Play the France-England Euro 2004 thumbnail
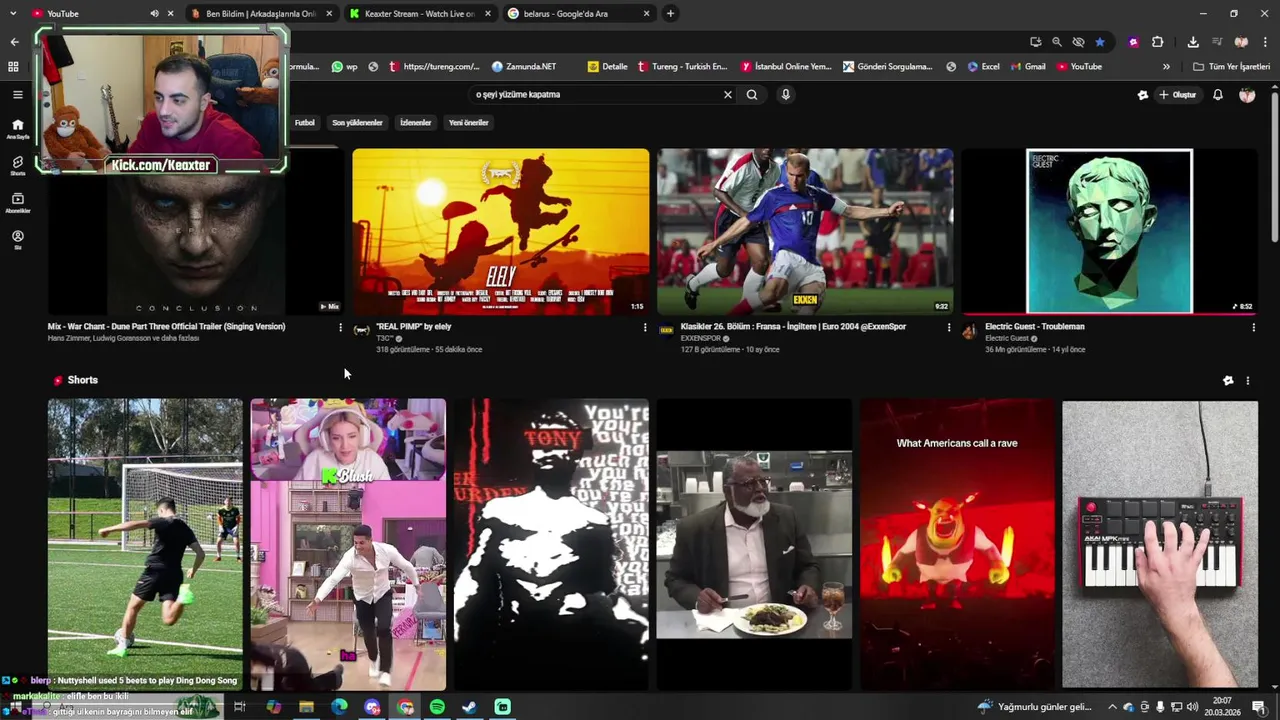This screenshot has width=1280, height=720. pyautogui.click(x=805, y=232)
